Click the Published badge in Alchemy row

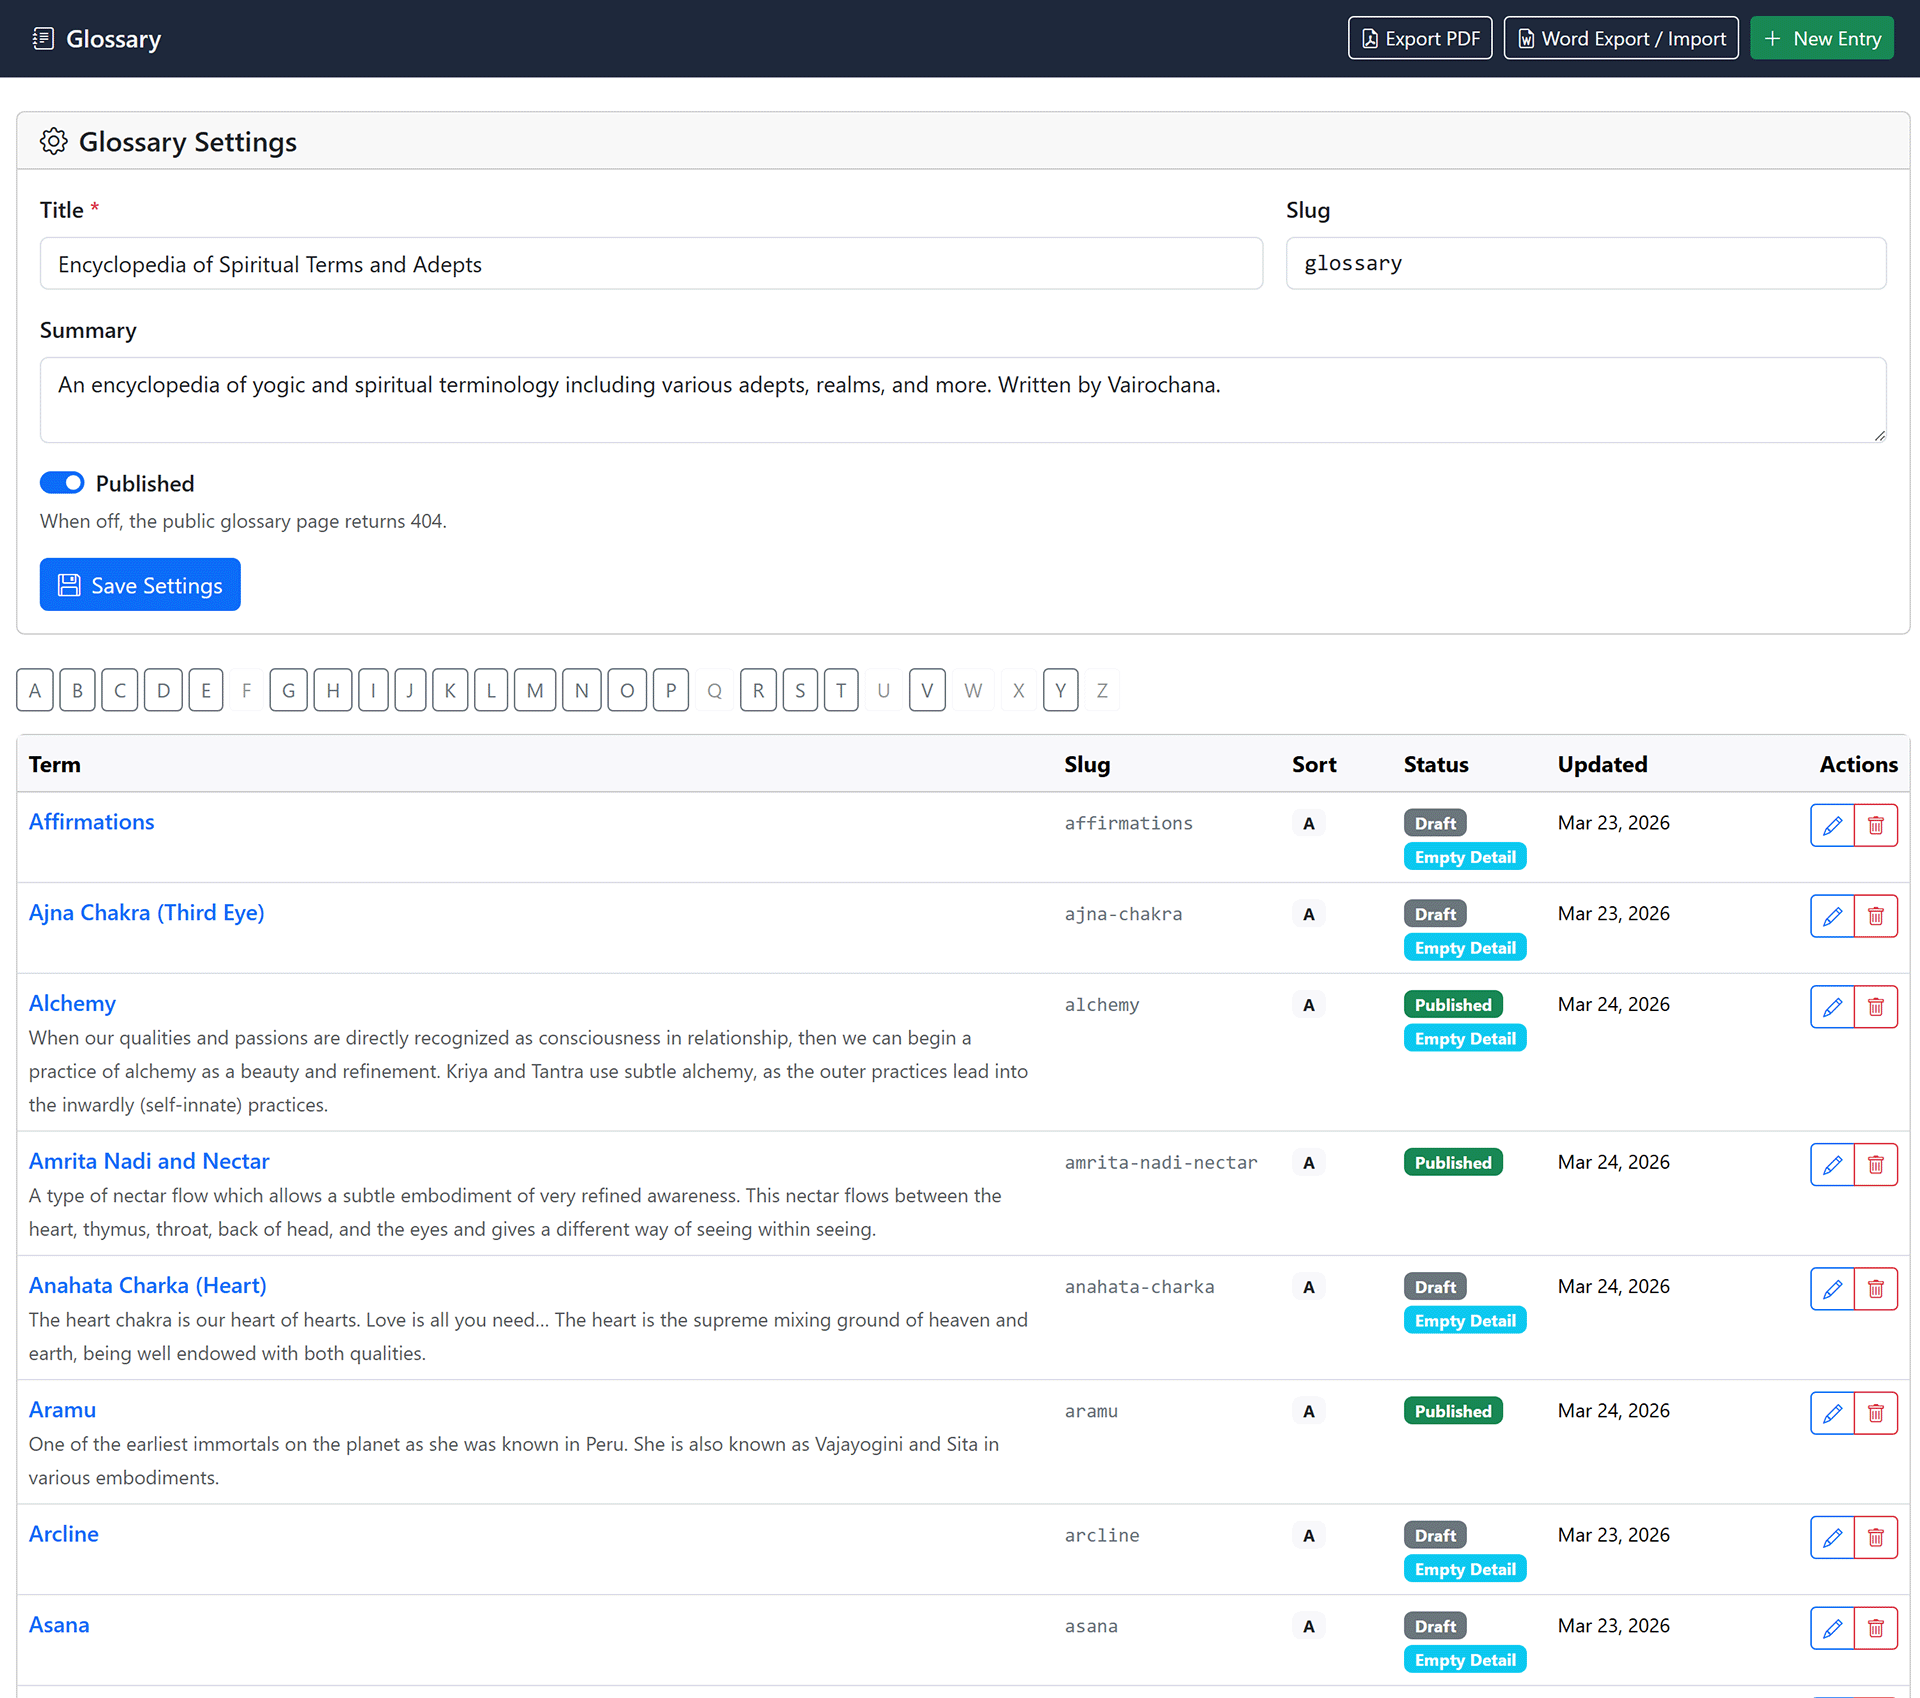(x=1453, y=1005)
